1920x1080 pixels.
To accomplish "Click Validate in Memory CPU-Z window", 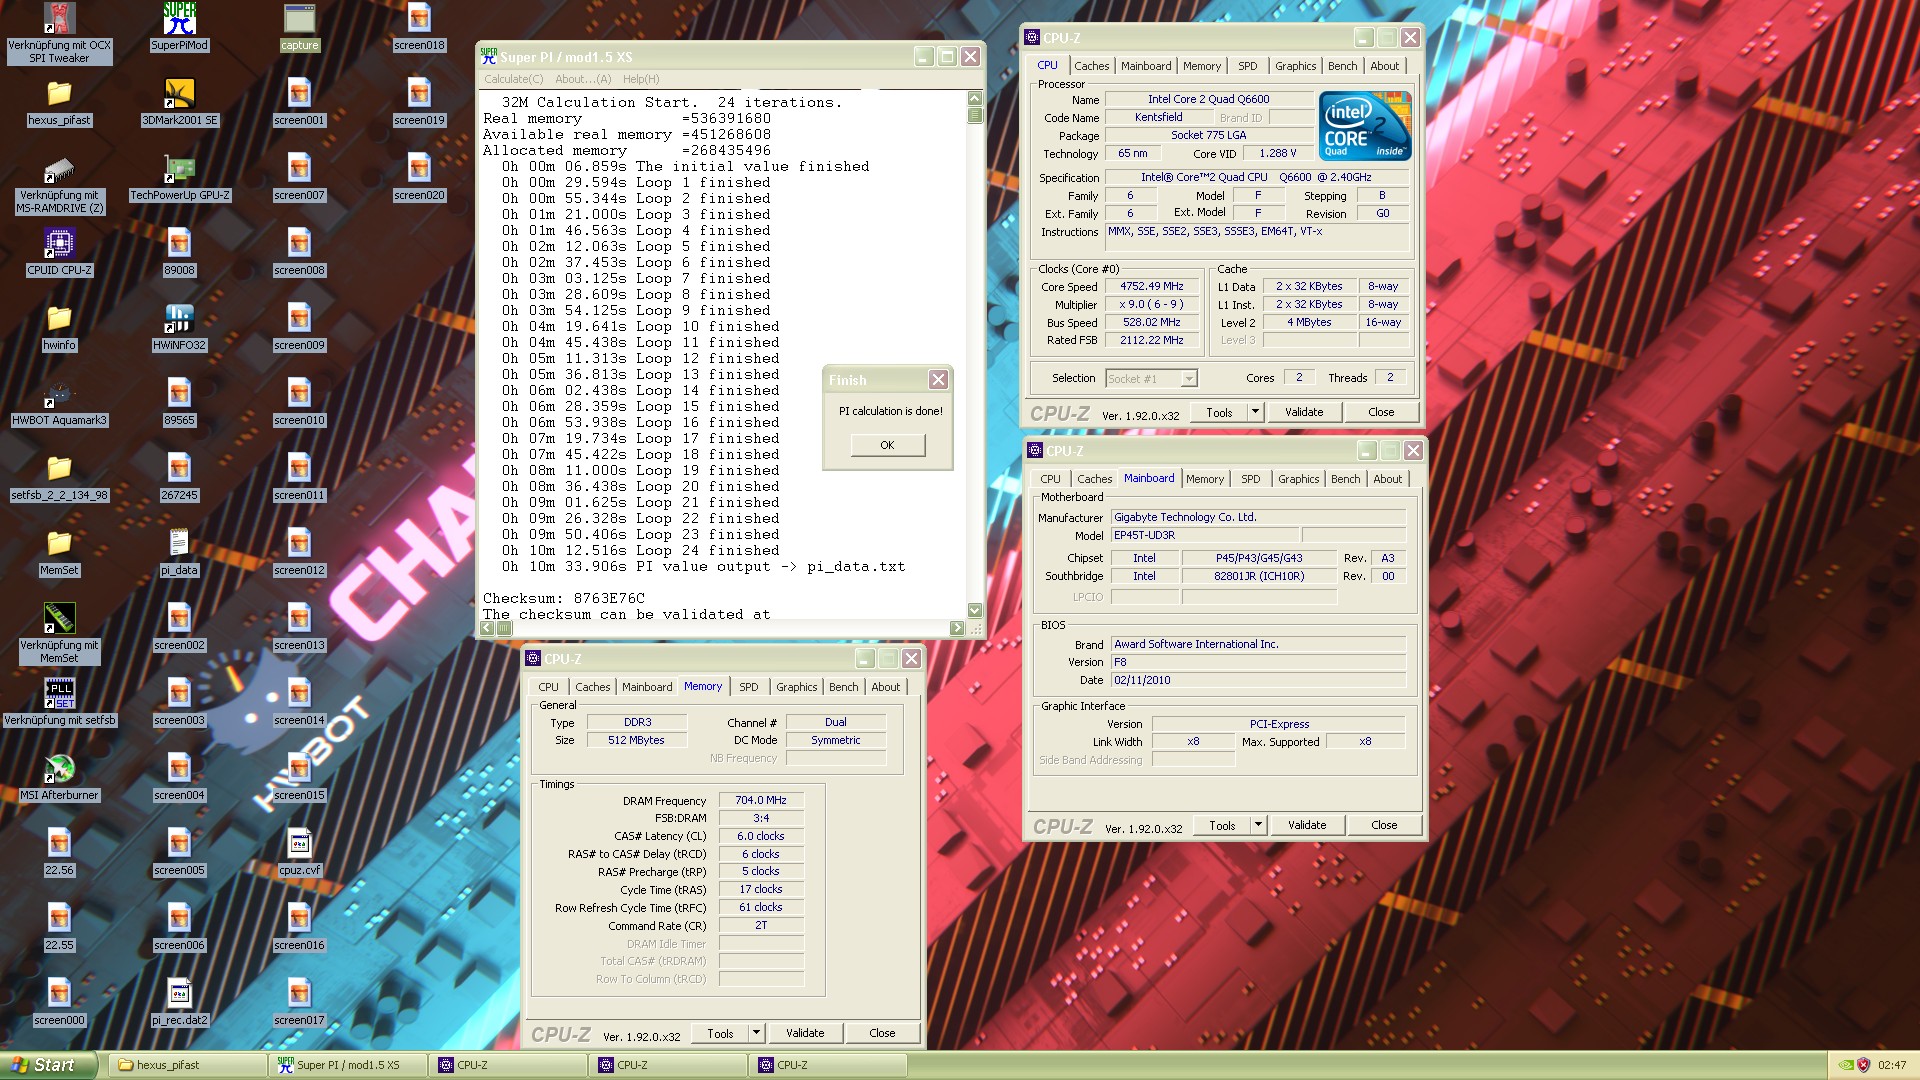I will [x=805, y=1033].
